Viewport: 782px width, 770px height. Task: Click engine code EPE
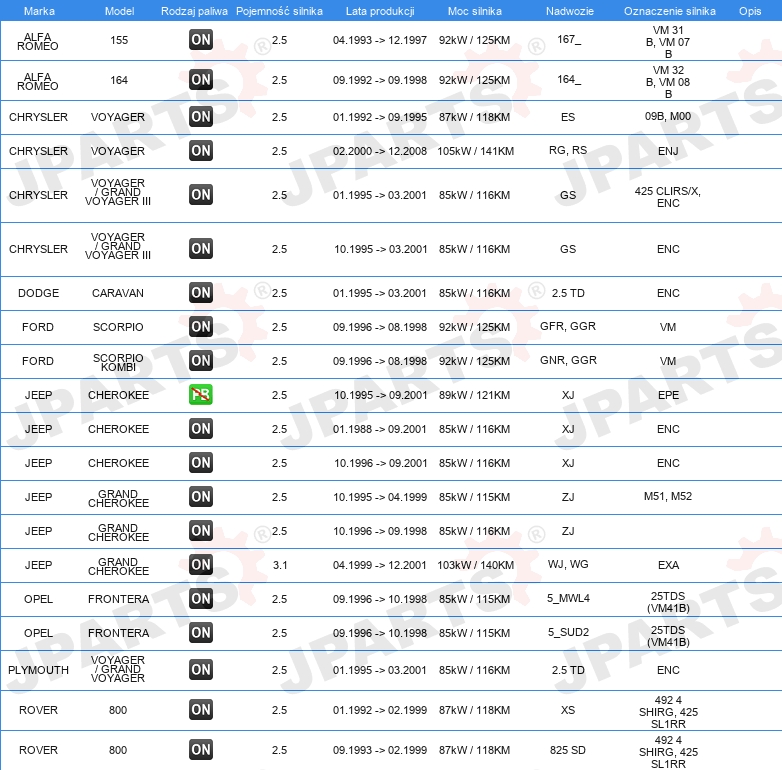click(x=668, y=395)
